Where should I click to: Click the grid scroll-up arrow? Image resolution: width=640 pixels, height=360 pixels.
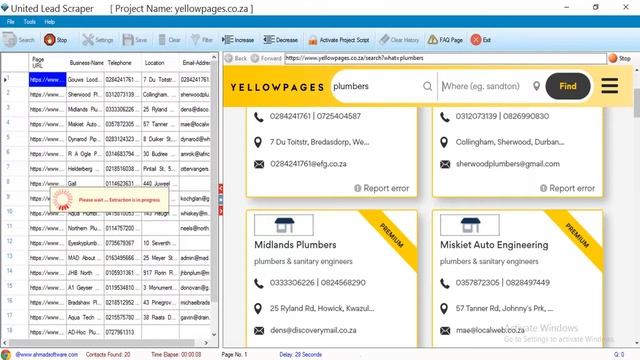(x=214, y=57)
